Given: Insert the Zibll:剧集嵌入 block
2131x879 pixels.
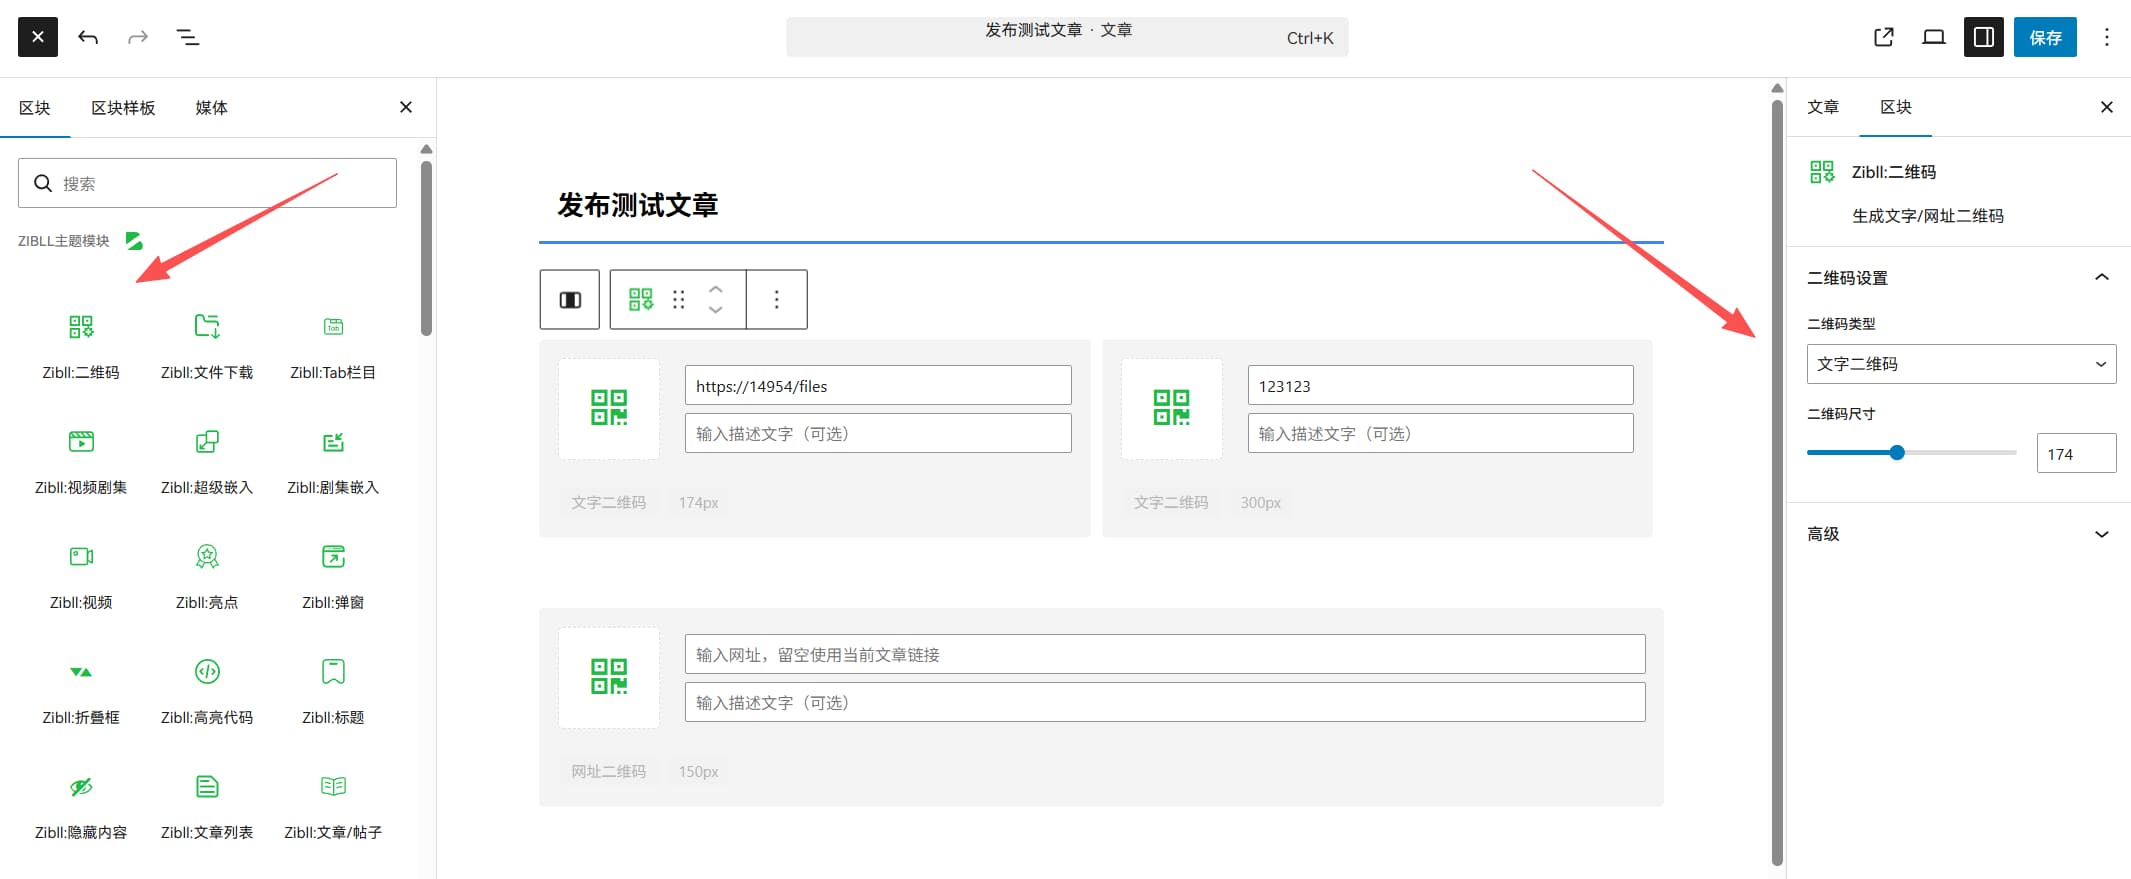Looking at the screenshot, I should [x=333, y=460].
